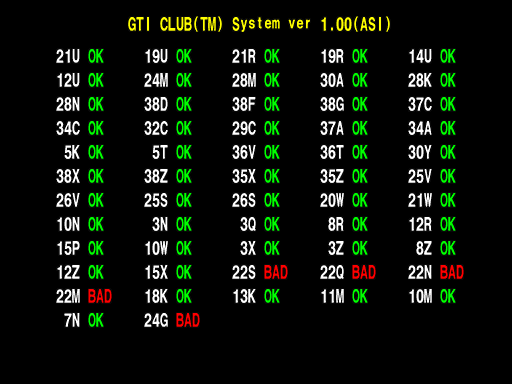Screen dimensions: 512x384
Task: Click the red BAD status beside 22N
Action: pos(452,272)
